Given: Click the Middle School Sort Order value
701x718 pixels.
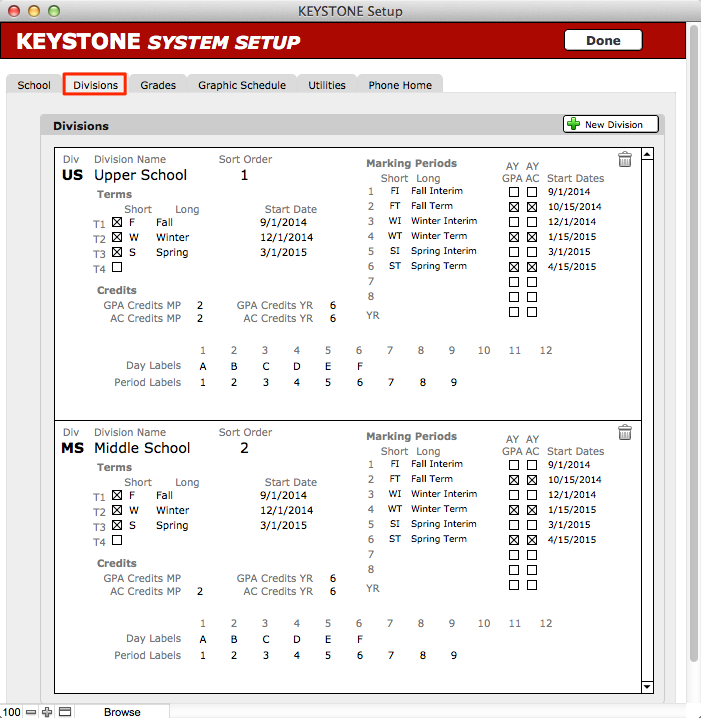Looking at the screenshot, I should tap(244, 448).
